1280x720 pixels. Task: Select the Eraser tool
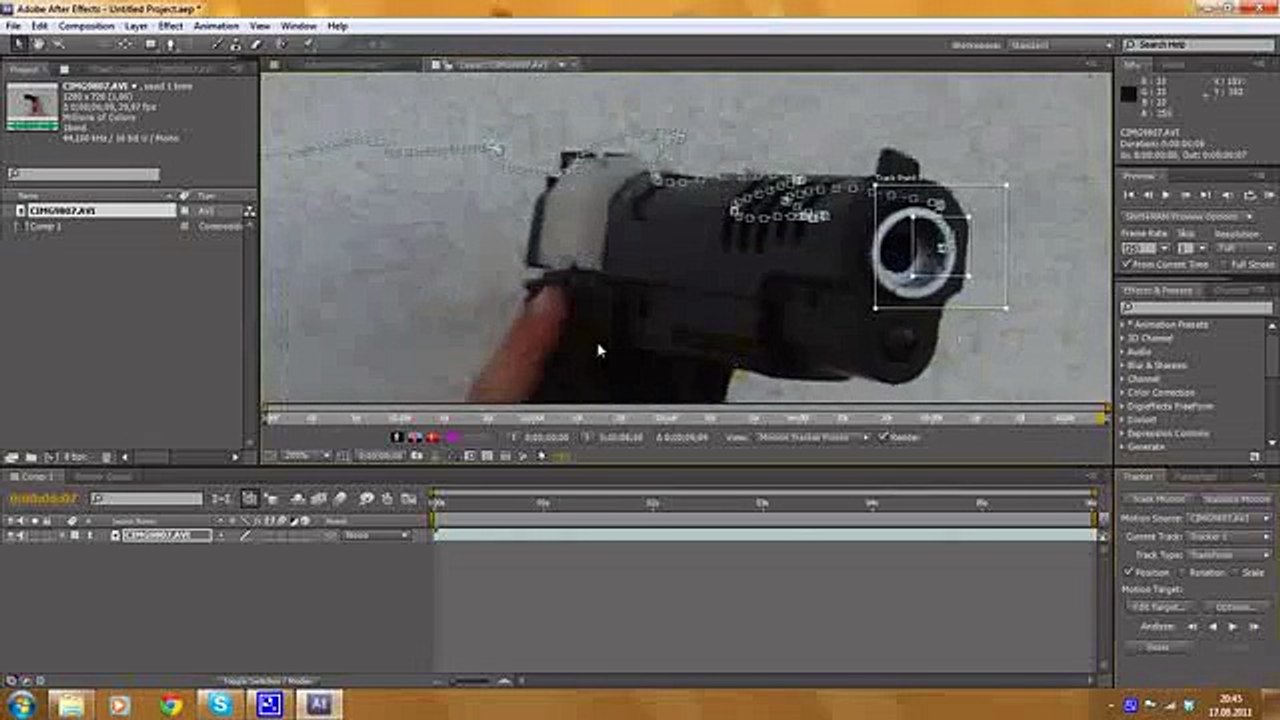(x=256, y=44)
